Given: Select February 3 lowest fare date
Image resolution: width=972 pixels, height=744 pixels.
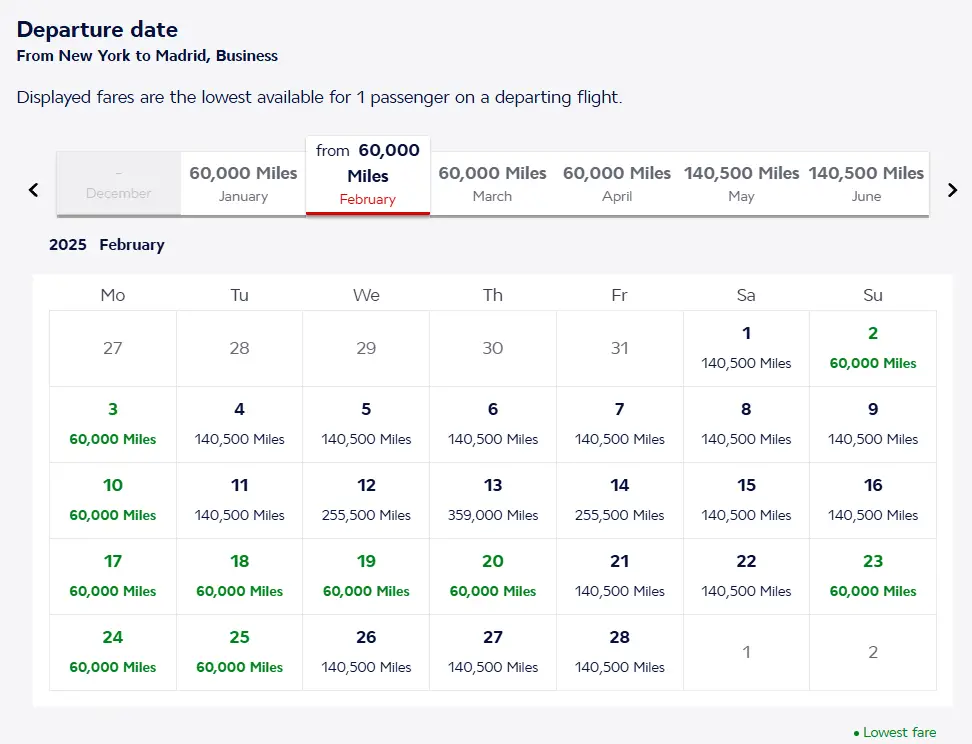Looking at the screenshot, I should (113, 424).
